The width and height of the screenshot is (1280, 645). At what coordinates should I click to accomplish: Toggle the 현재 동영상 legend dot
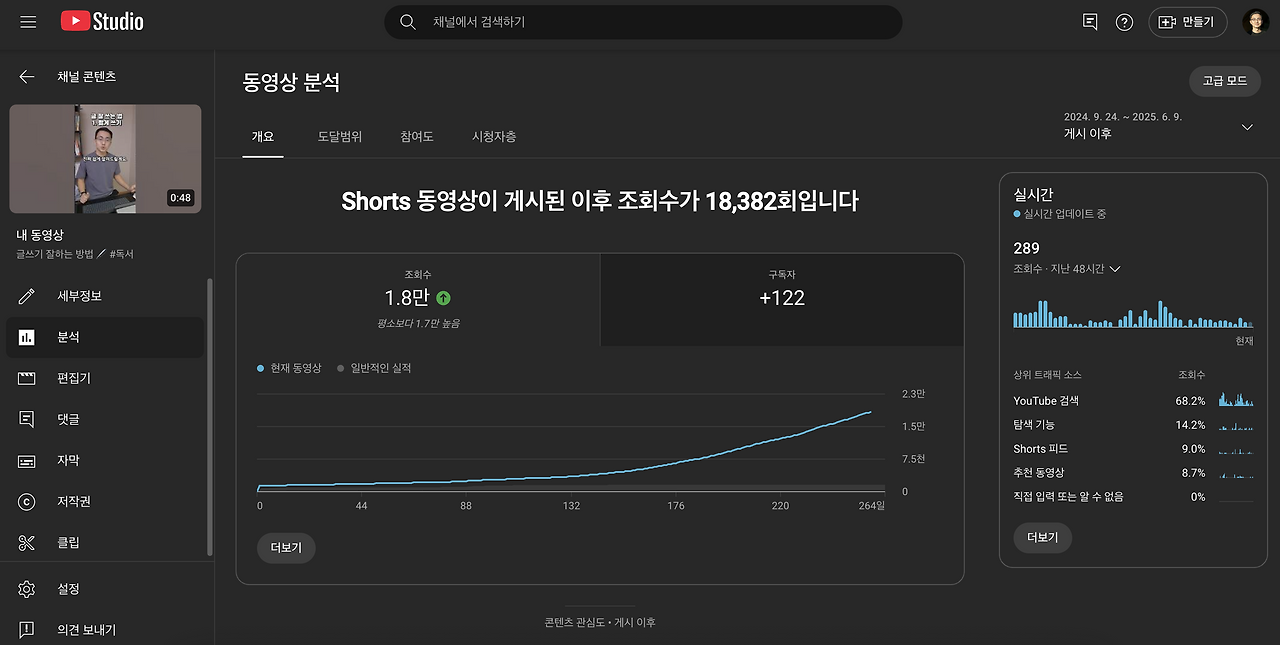[259, 368]
